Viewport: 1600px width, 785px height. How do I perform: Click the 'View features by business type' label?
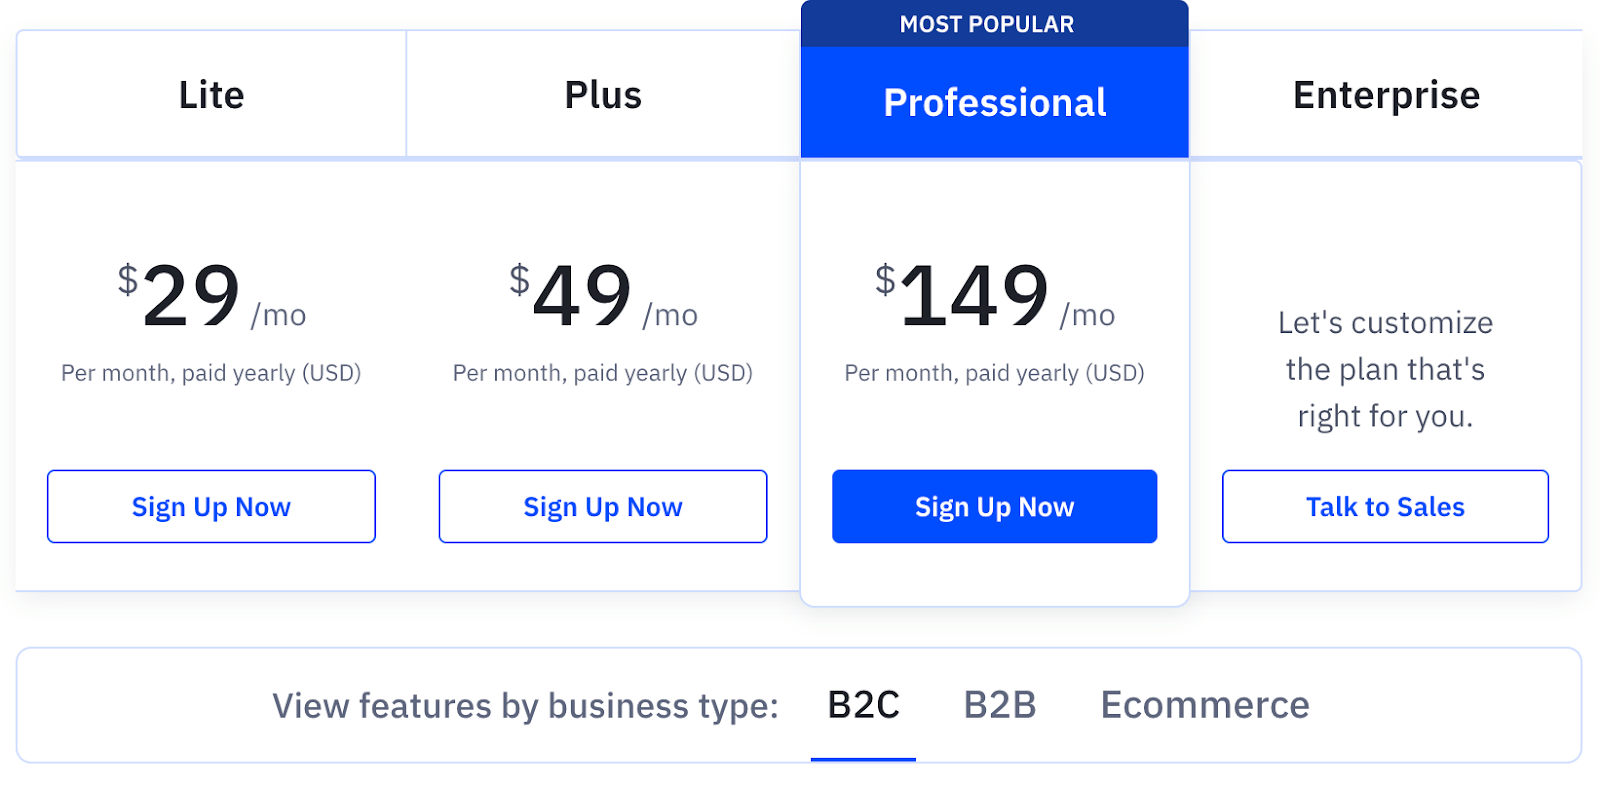525,705
